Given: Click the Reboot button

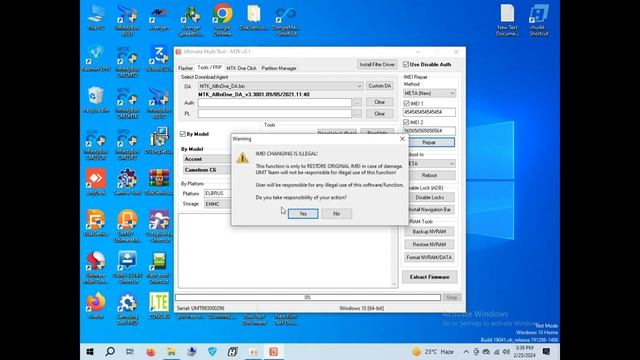Looking at the screenshot, I should coord(431,175).
